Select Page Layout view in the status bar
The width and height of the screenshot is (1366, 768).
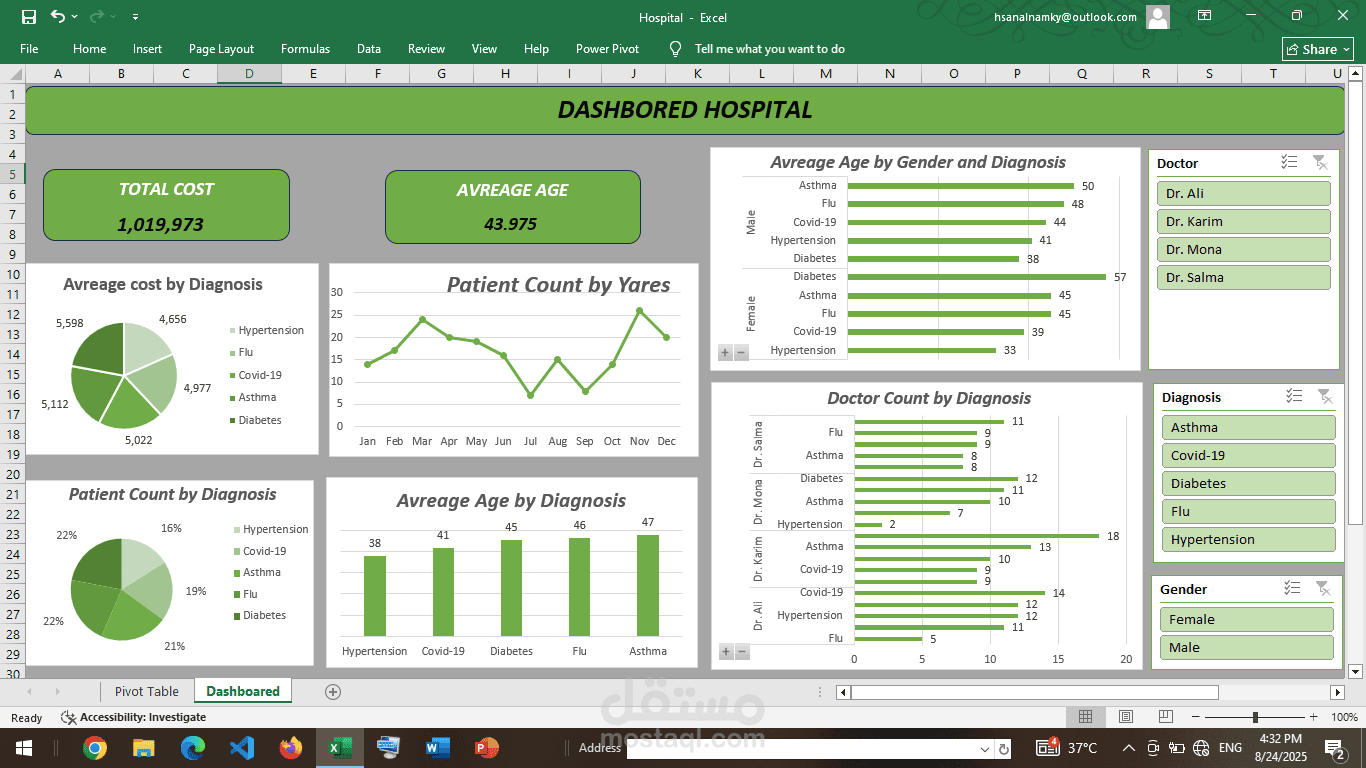pos(1126,717)
